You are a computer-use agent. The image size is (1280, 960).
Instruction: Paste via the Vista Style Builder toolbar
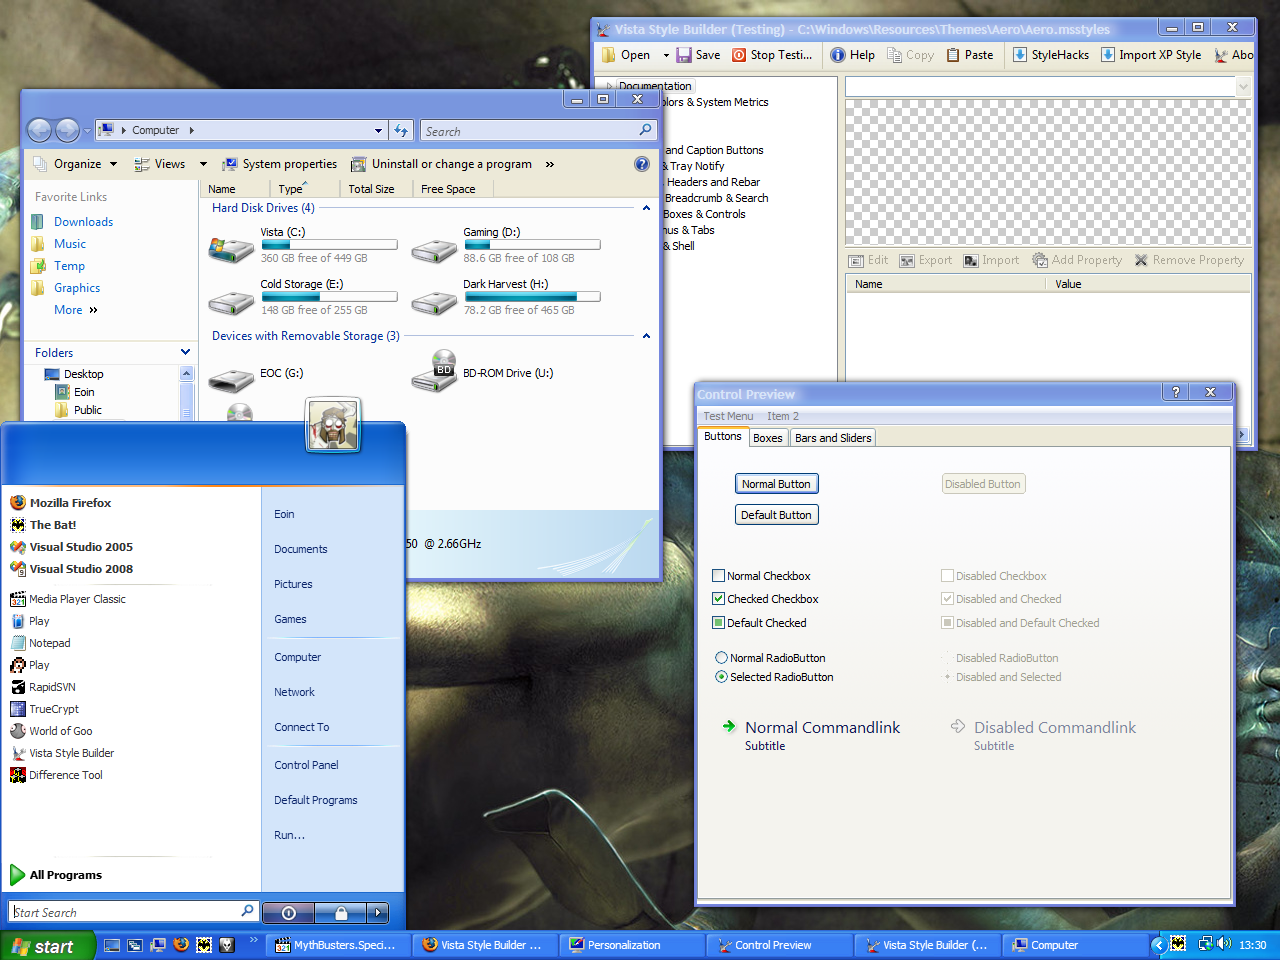(x=969, y=55)
